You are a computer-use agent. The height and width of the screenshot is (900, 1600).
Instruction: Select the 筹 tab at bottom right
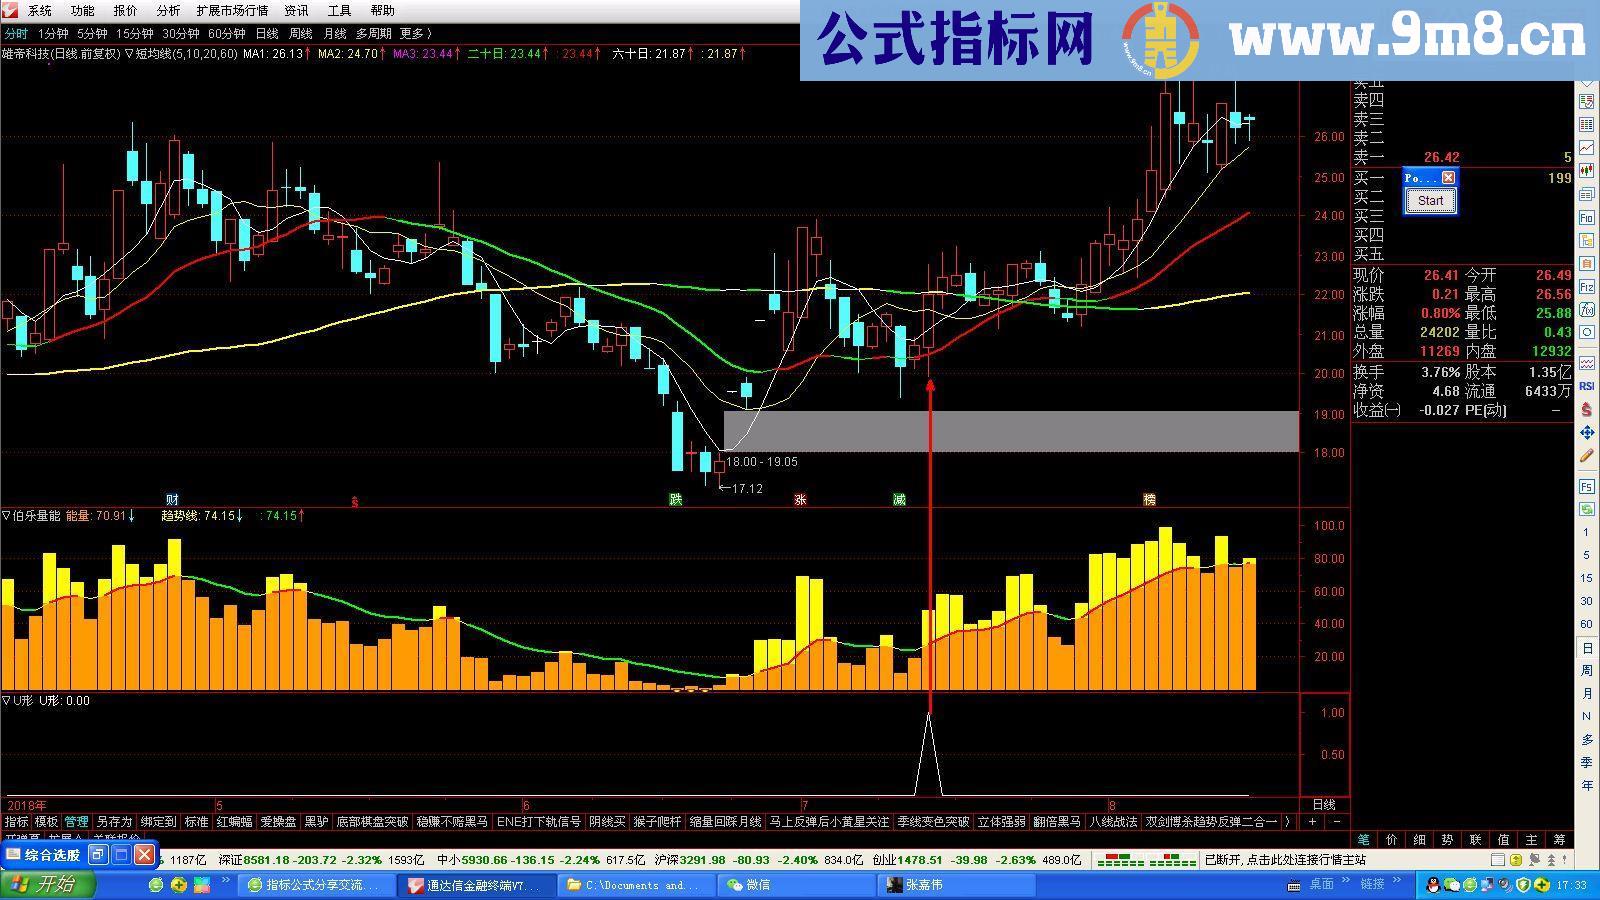(1562, 841)
